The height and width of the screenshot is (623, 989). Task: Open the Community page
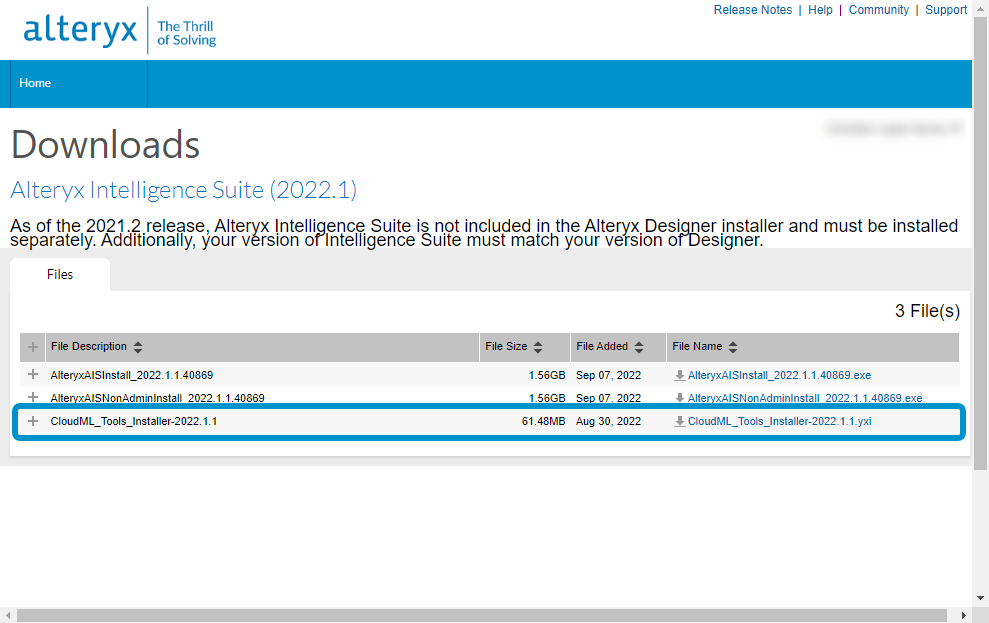878,10
